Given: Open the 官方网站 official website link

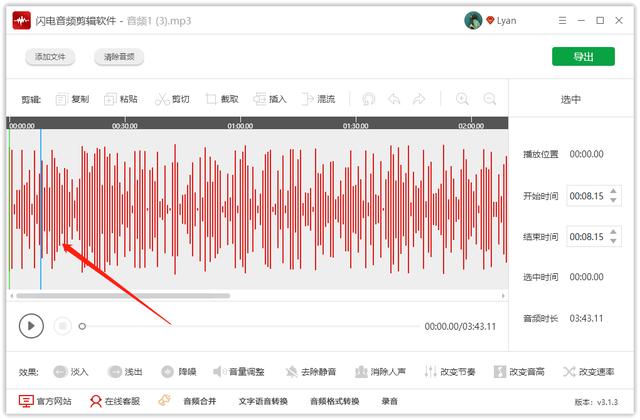Looking at the screenshot, I should [x=45, y=401].
